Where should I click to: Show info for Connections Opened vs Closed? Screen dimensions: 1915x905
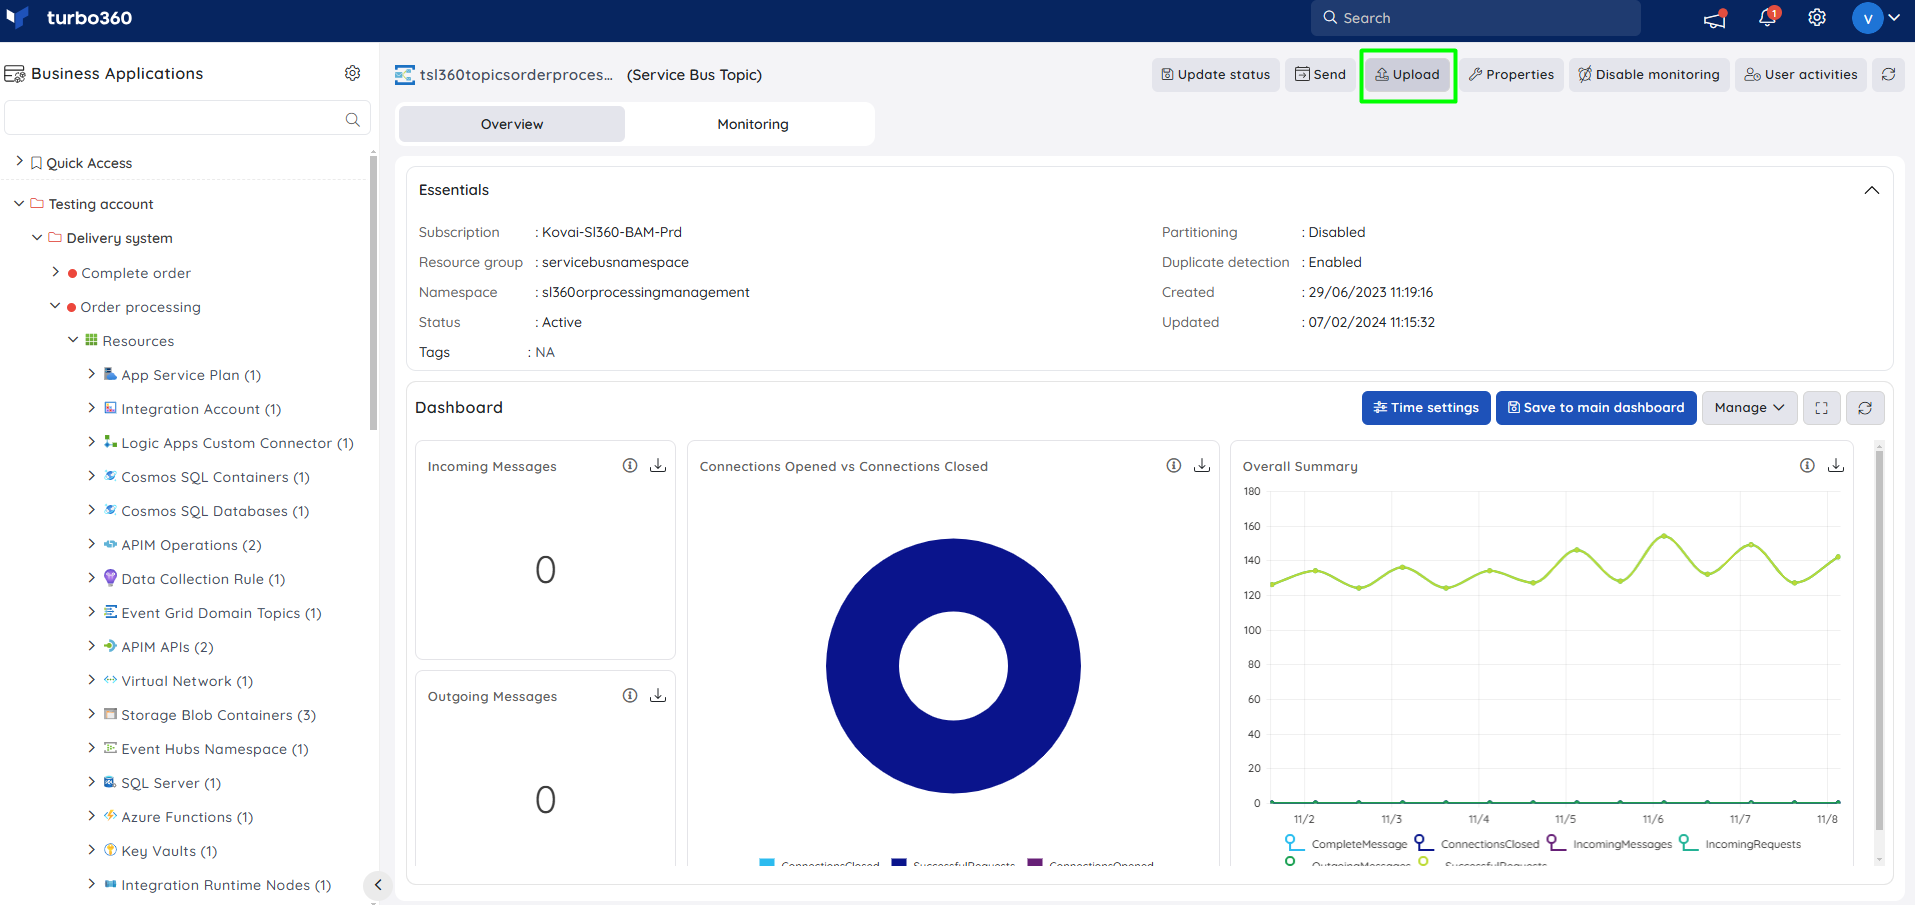pyautogui.click(x=1174, y=465)
